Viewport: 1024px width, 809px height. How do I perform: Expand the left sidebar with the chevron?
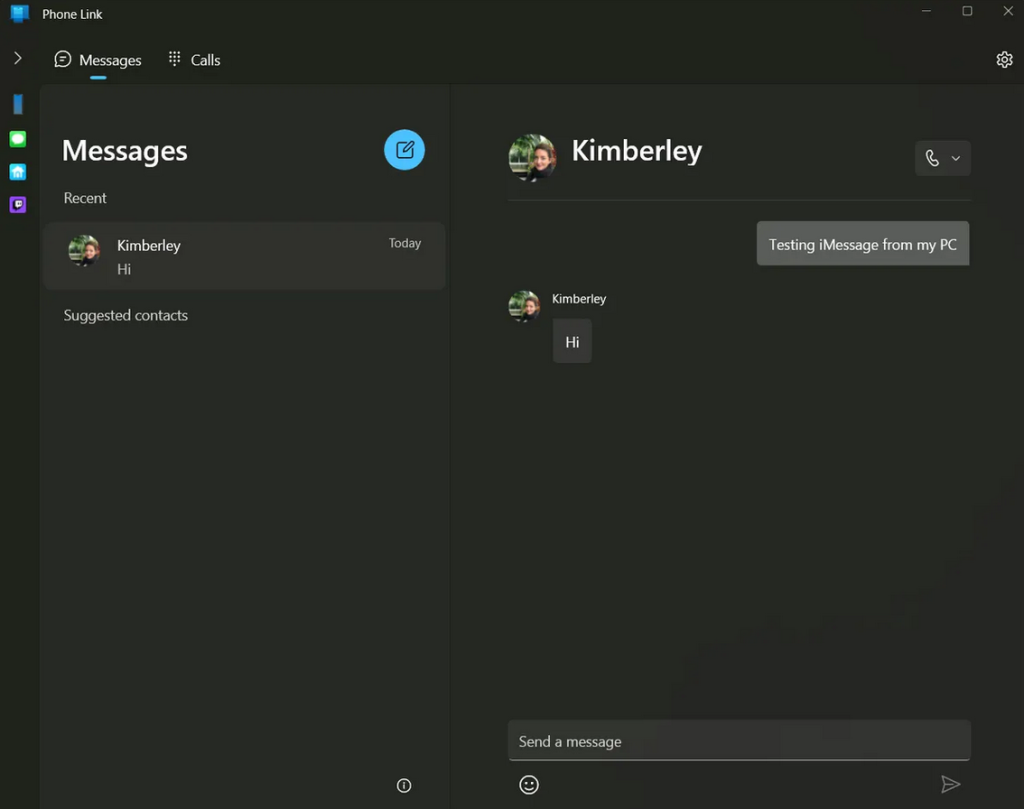pos(18,59)
